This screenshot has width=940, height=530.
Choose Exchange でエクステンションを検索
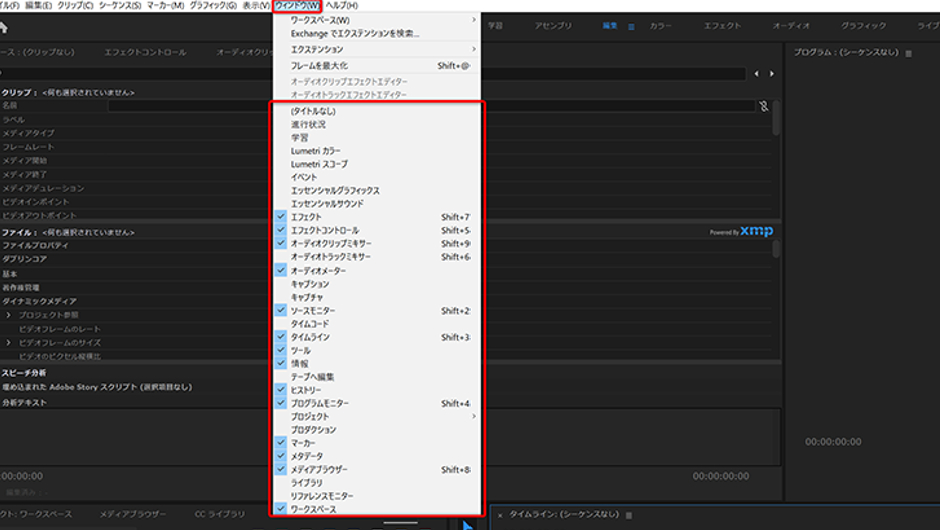pos(355,34)
